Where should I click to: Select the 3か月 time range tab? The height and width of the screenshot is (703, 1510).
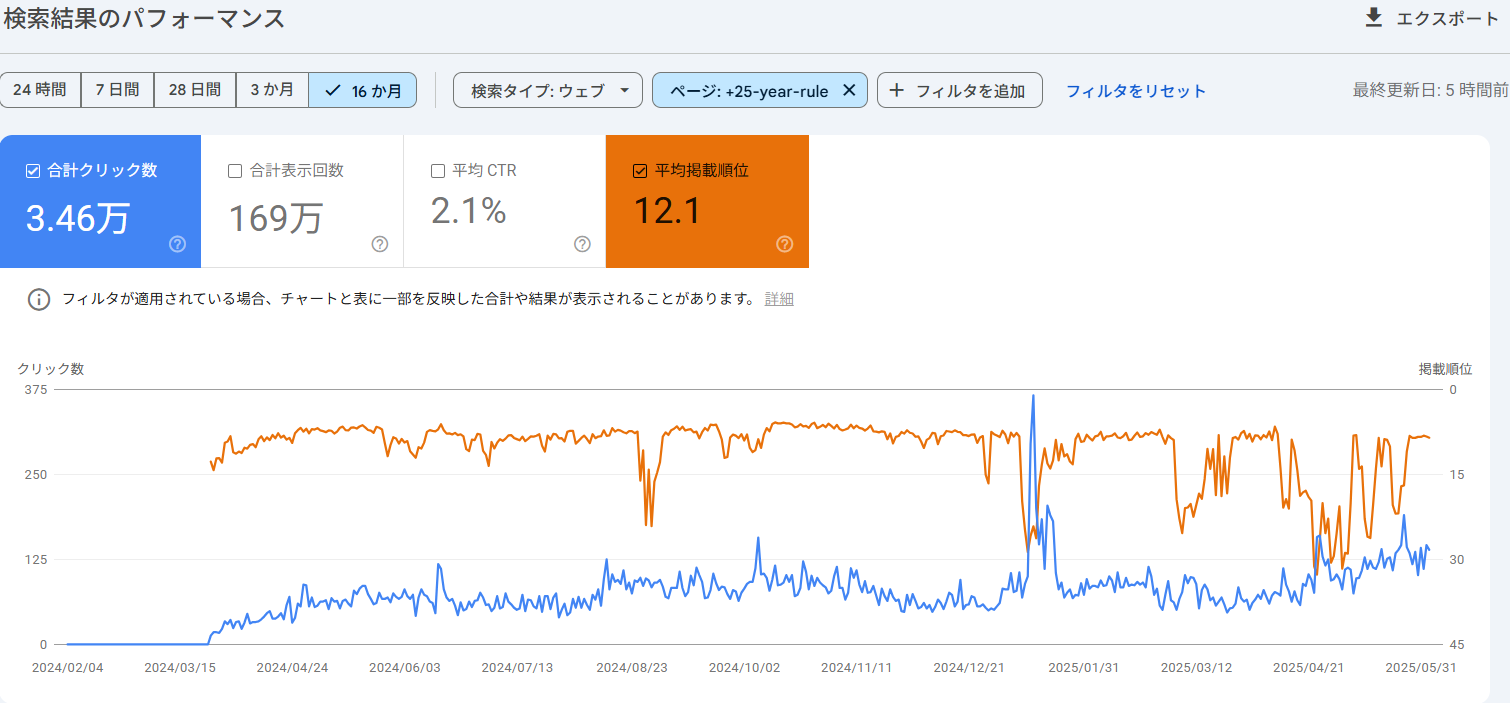pos(271,89)
